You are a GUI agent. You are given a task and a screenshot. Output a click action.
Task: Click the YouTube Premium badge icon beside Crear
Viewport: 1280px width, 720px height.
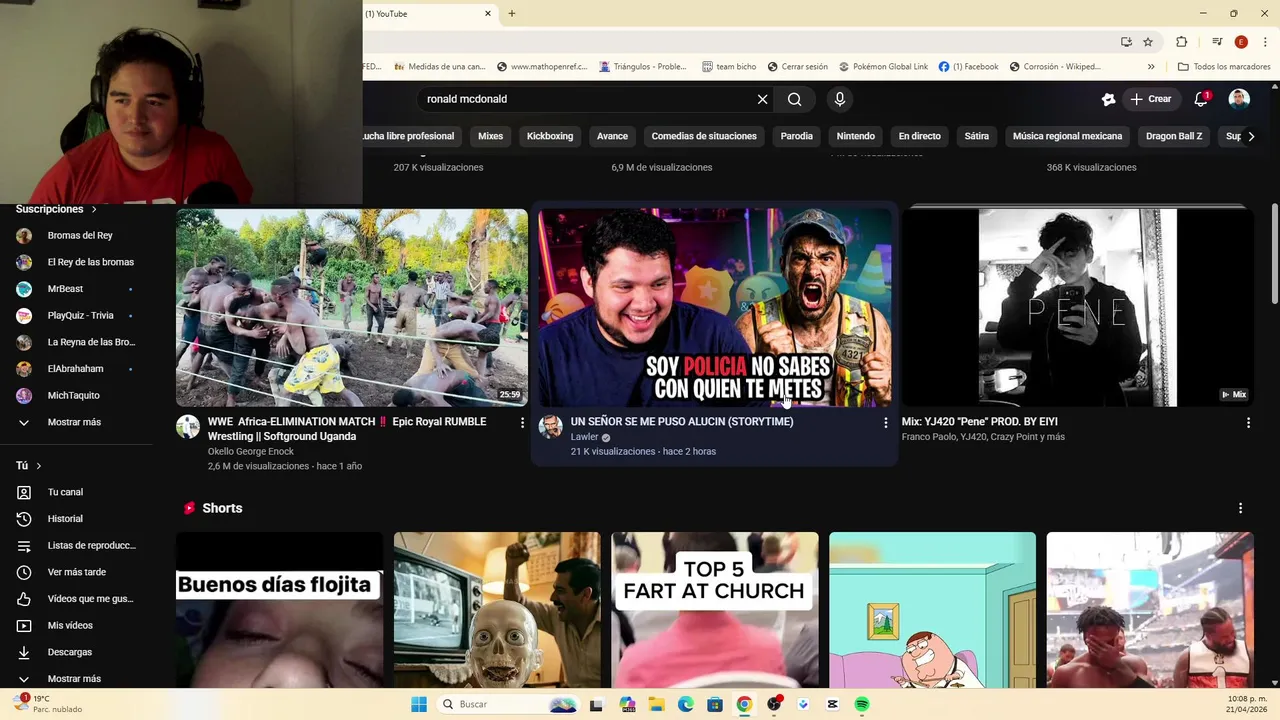(1108, 99)
